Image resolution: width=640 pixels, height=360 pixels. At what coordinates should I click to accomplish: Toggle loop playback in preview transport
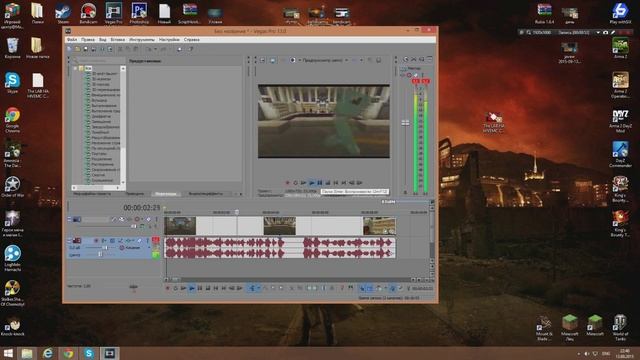point(296,183)
